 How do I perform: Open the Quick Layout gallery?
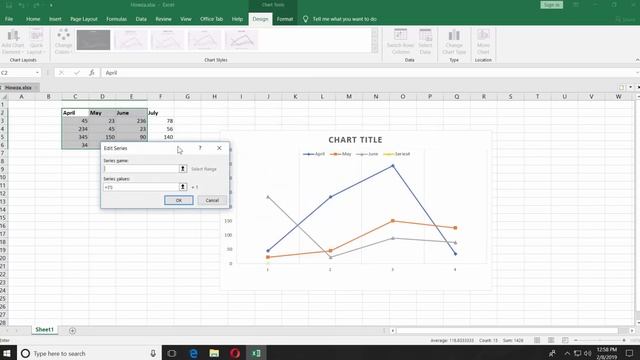36,42
